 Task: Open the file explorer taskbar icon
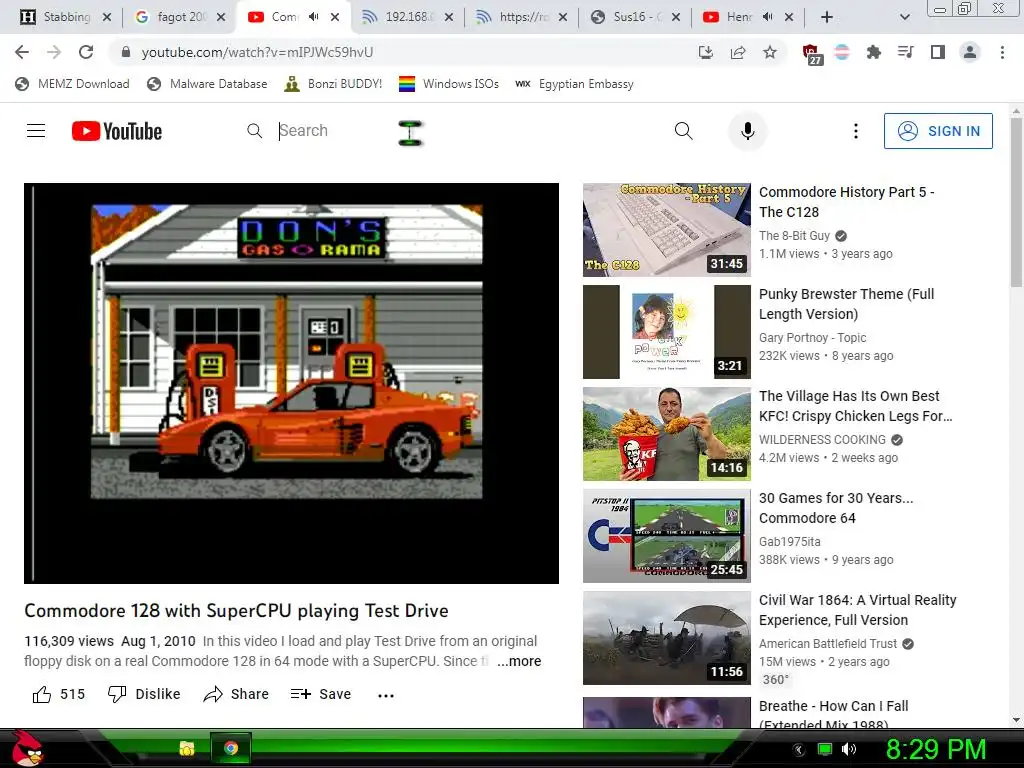(187, 748)
